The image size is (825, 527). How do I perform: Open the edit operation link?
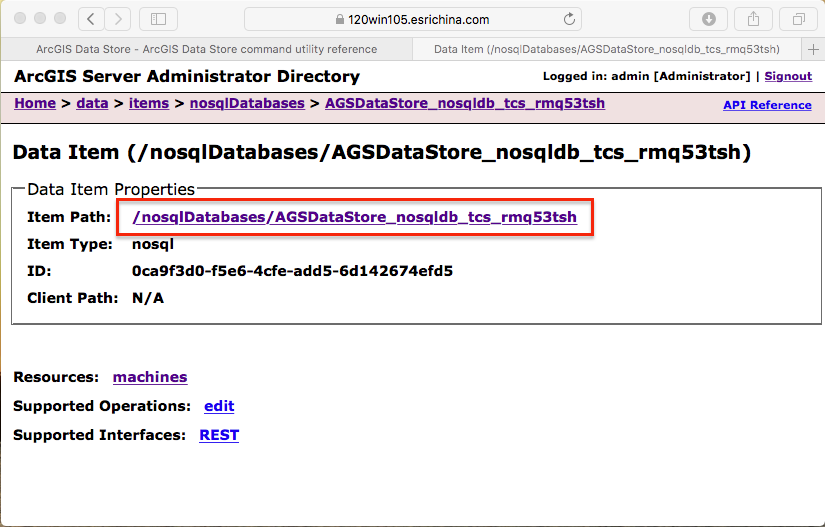point(219,406)
